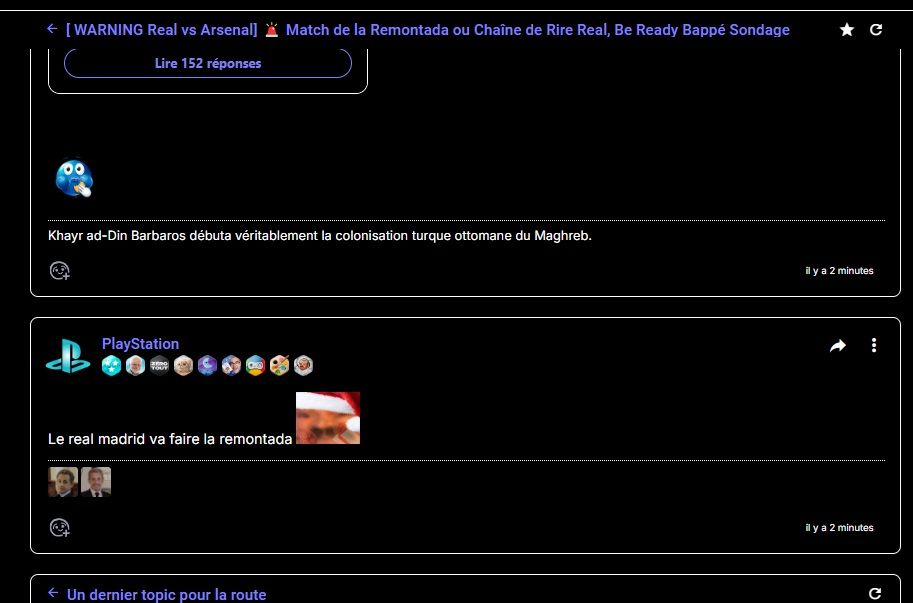Reply to PlayStation's post with share arrow
Viewport: 913px width, 603px height.
pyautogui.click(x=838, y=346)
